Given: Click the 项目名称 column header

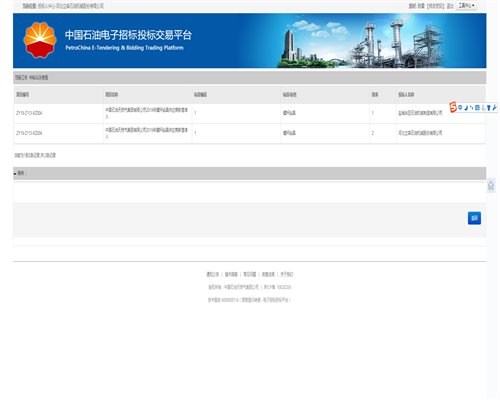Looking at the screenshot, I should (112, 95).
